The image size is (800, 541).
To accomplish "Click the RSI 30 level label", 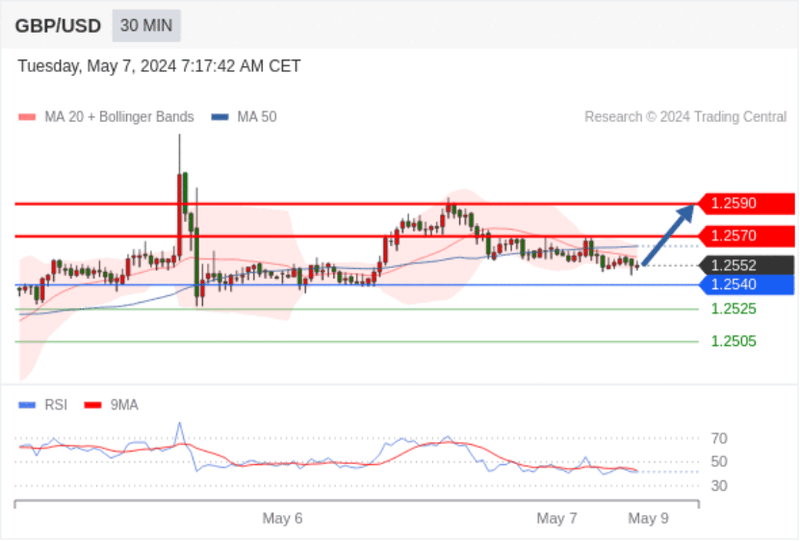I will tap(719, 486).
